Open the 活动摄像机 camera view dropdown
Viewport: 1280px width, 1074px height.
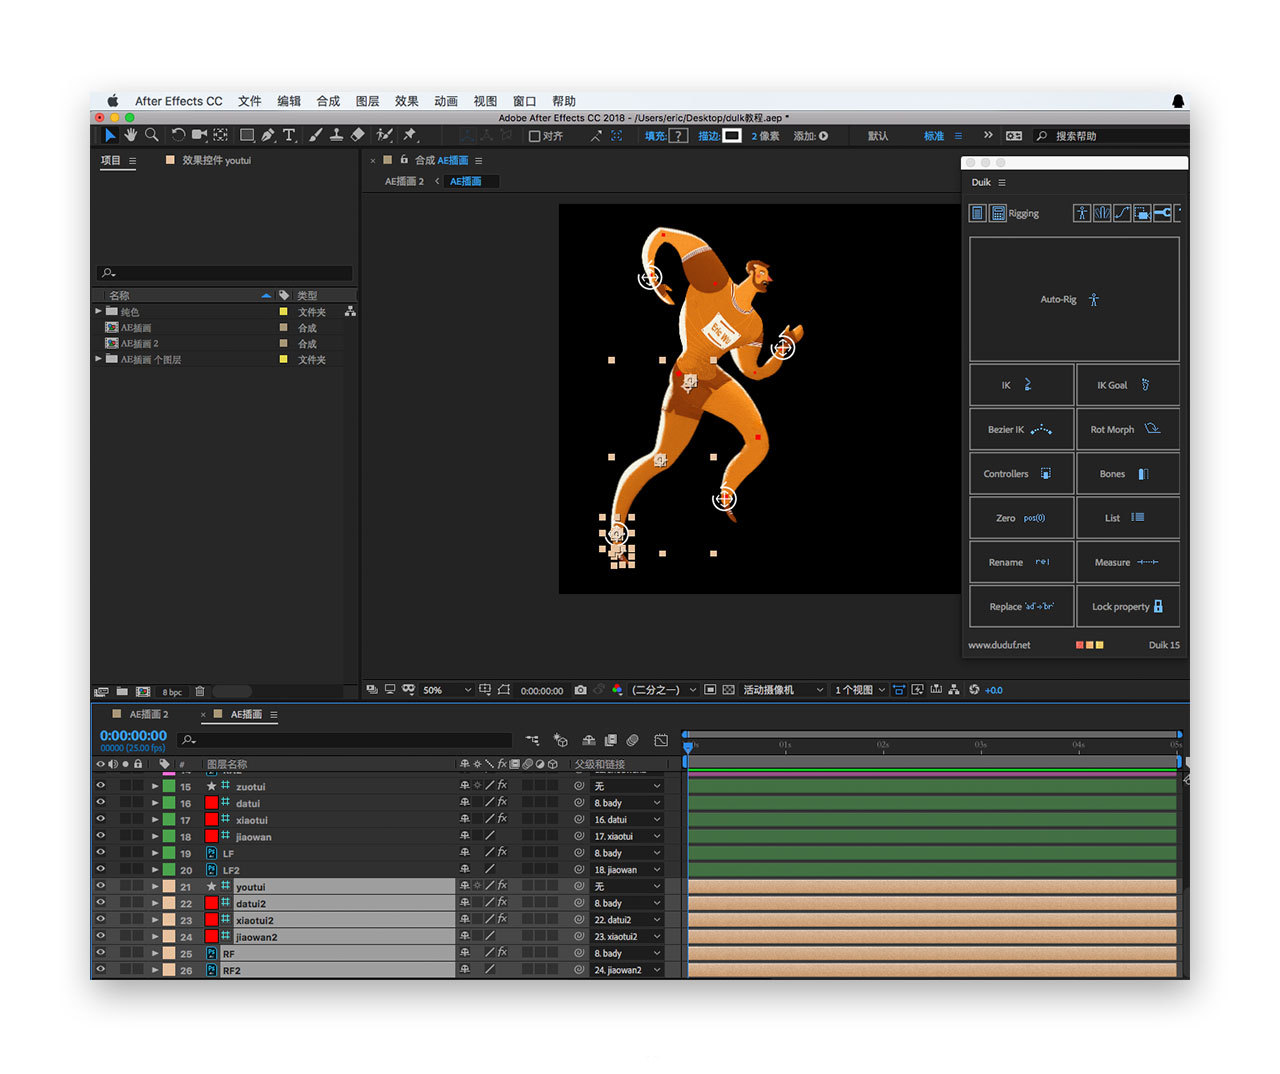(x=782, y=690)
